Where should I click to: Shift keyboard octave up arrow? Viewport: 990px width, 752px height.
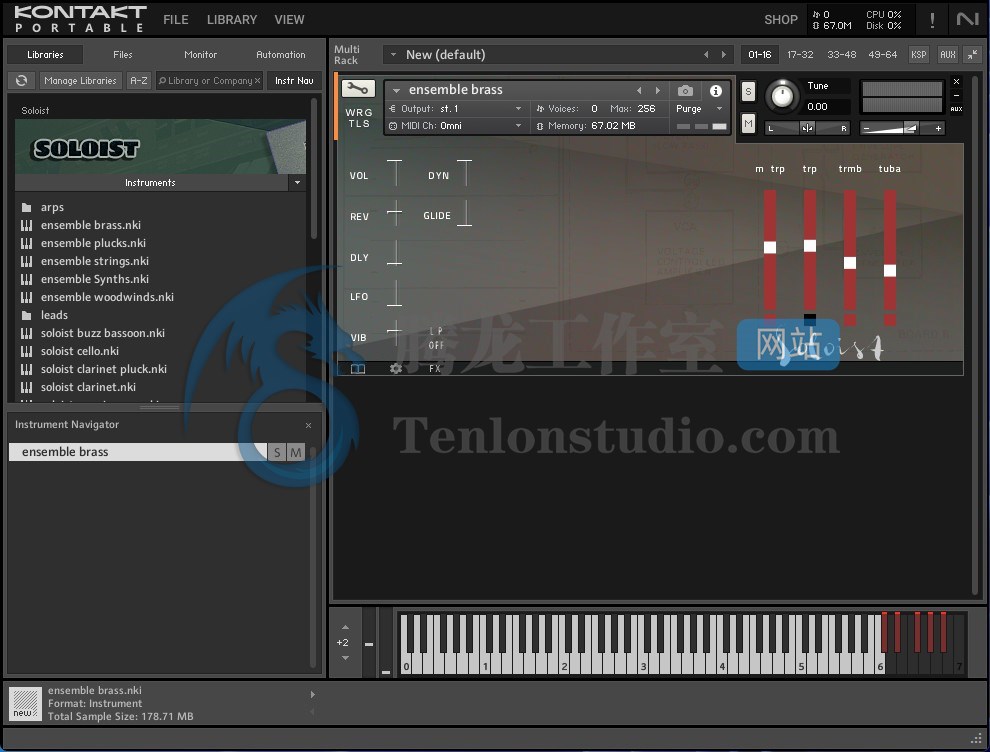345,627
